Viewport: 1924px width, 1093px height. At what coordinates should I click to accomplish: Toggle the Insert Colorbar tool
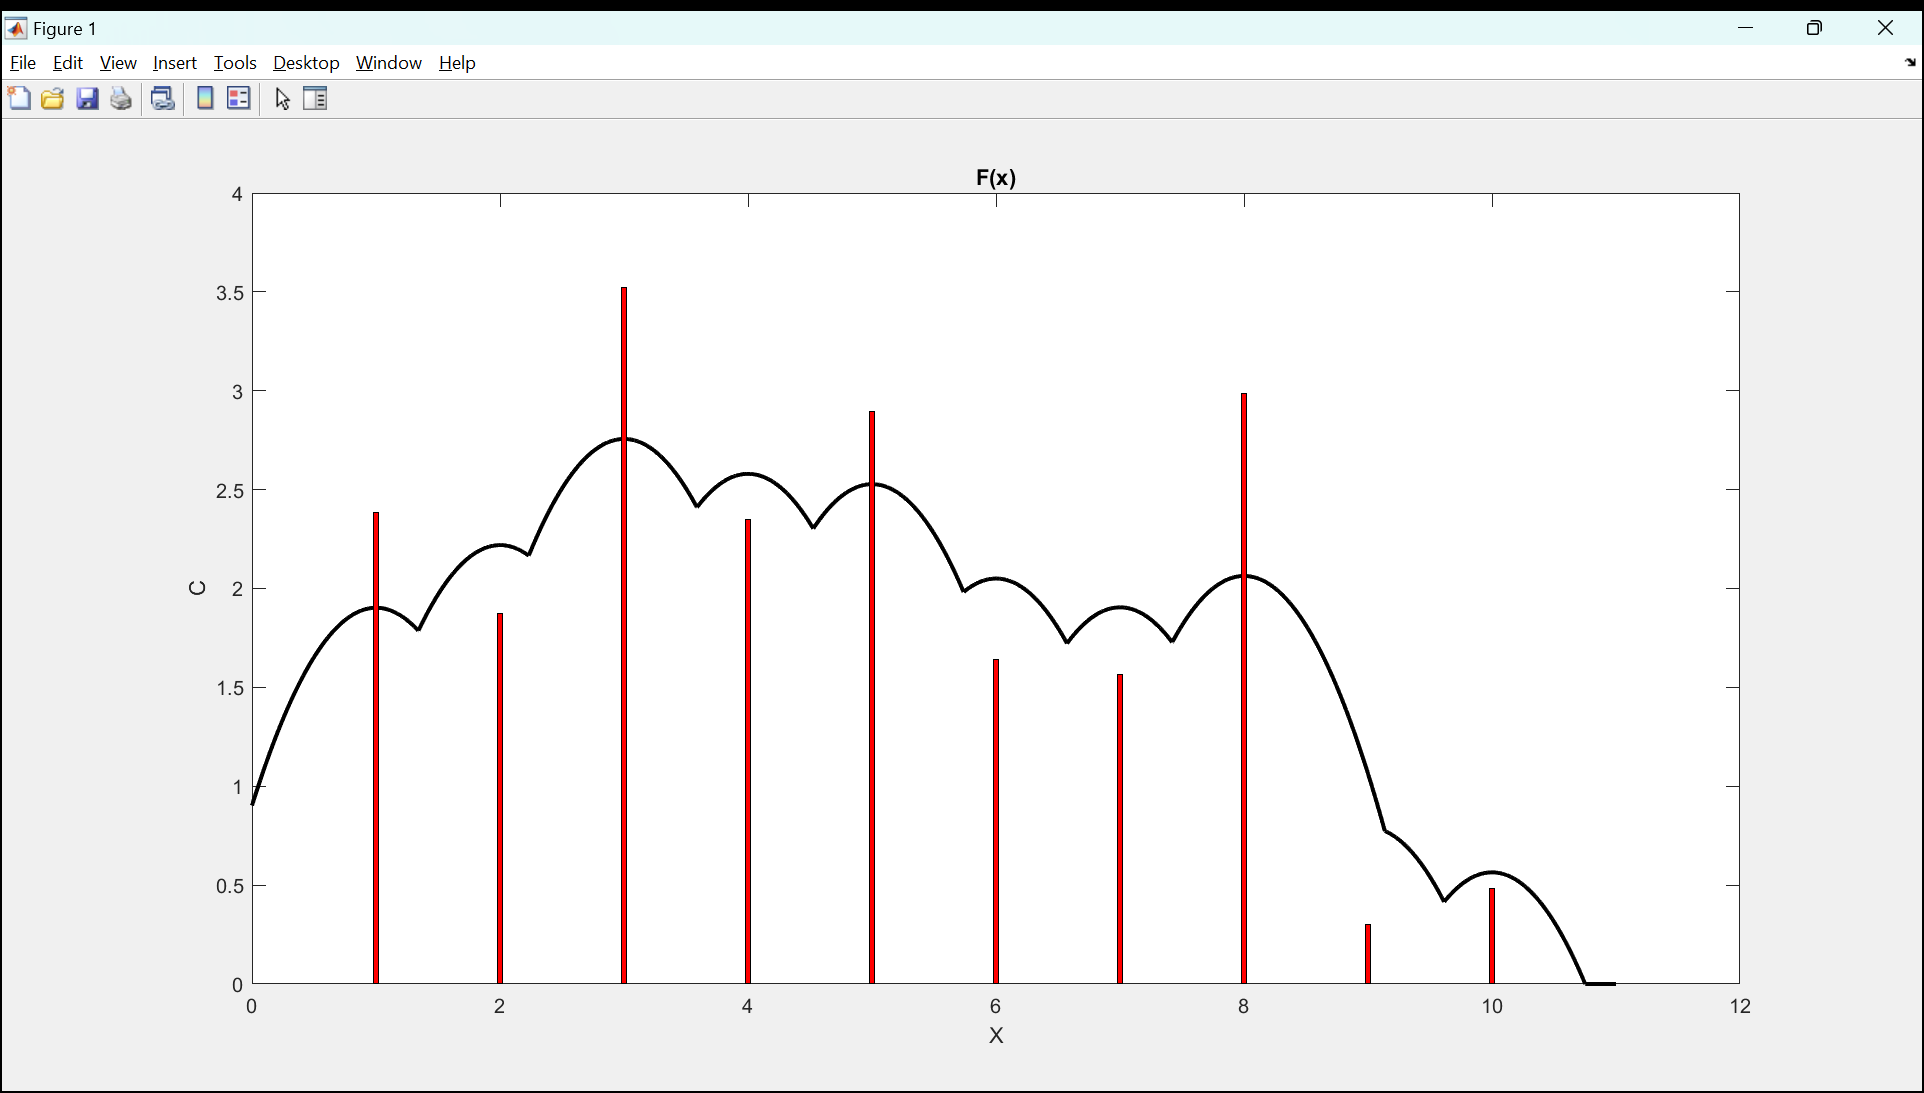(x=205, y=98)
